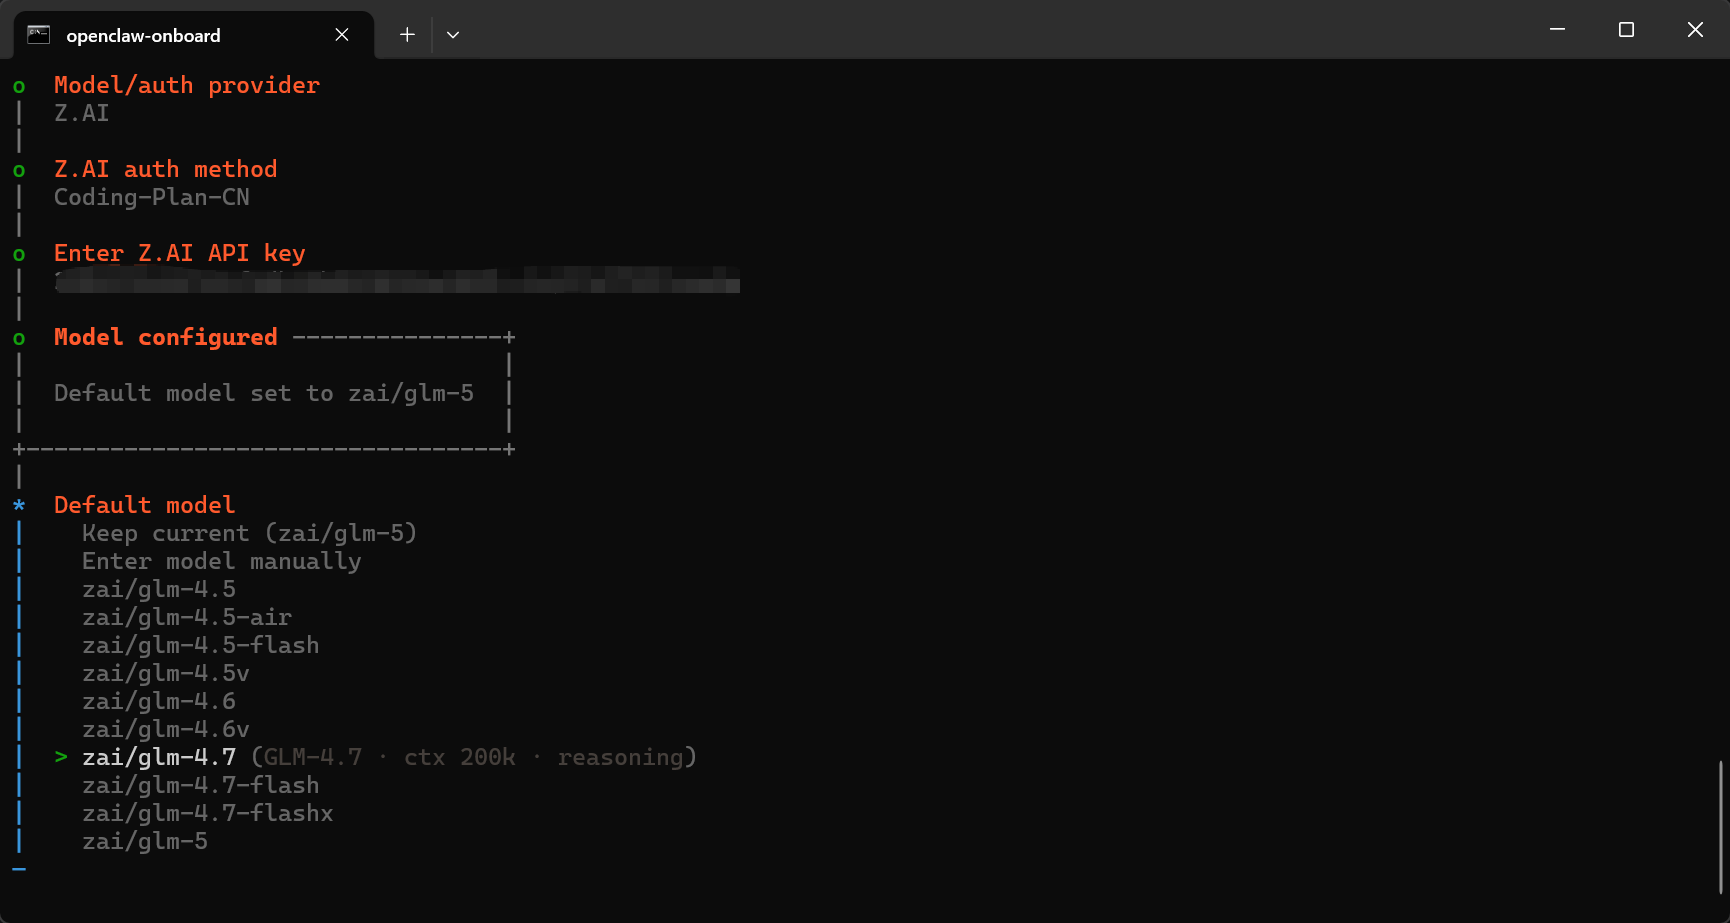Select the openclaw-onboard tab
The height and width of the screenshot is (923, 1730).
pos(194,35)
